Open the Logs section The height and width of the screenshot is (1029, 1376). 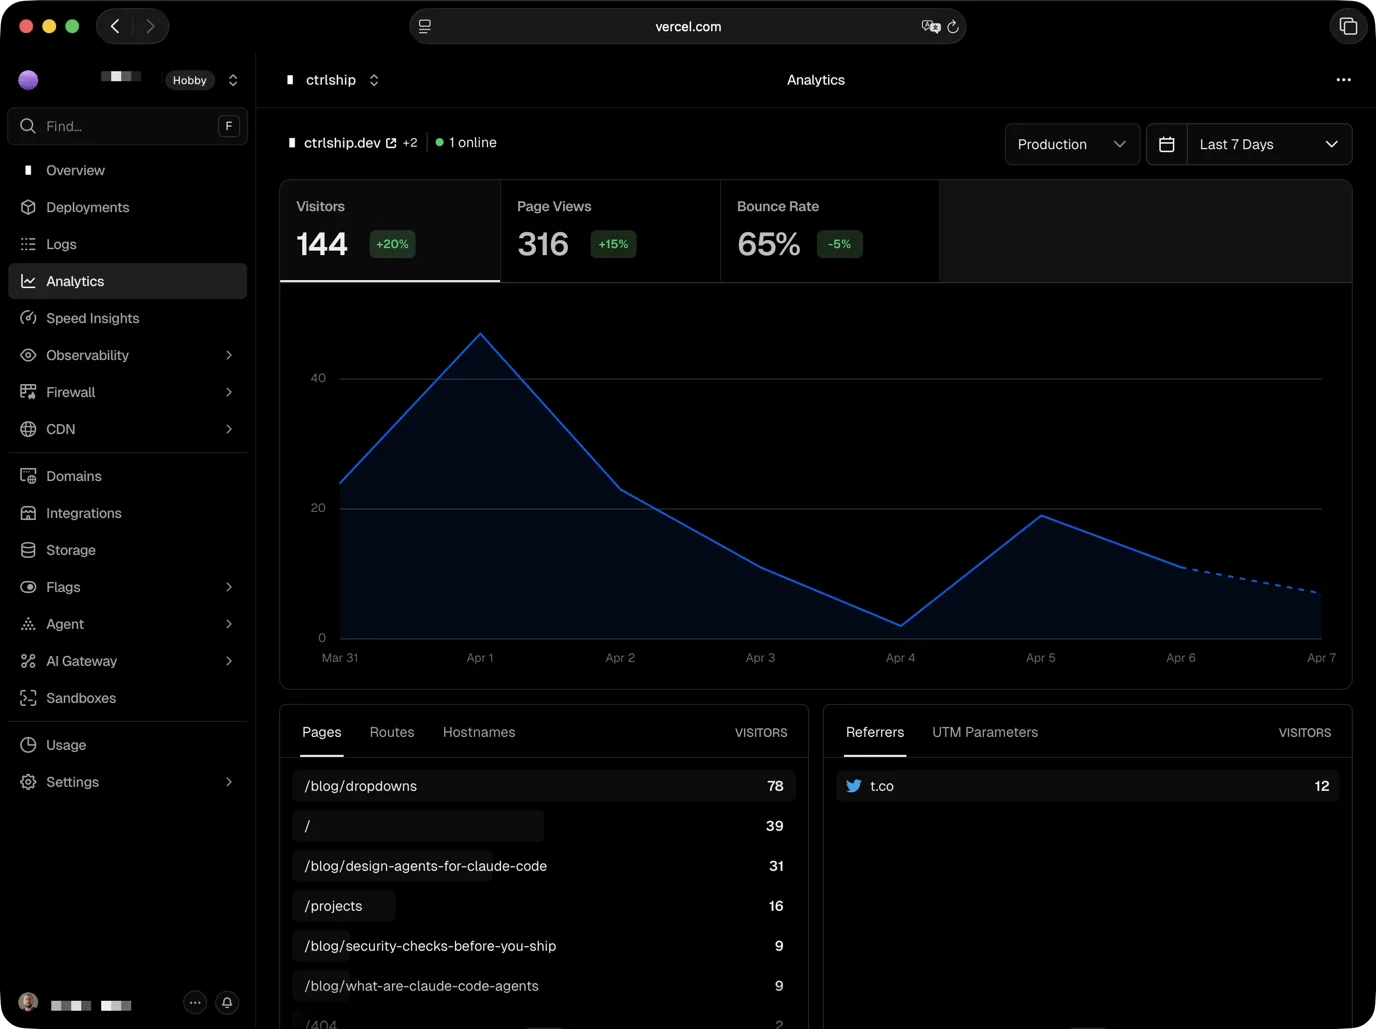click(61, 244)
